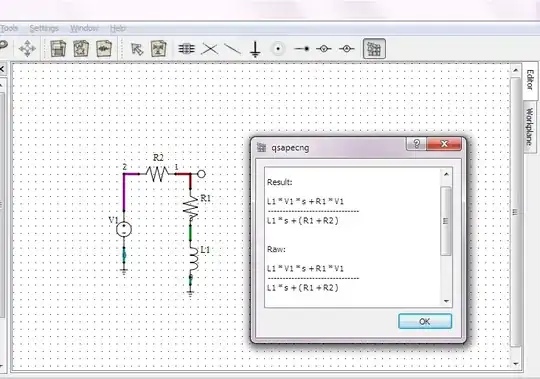
Task: Click the result dialog scrollbar thumb
Action: click(x=446, y=221)
